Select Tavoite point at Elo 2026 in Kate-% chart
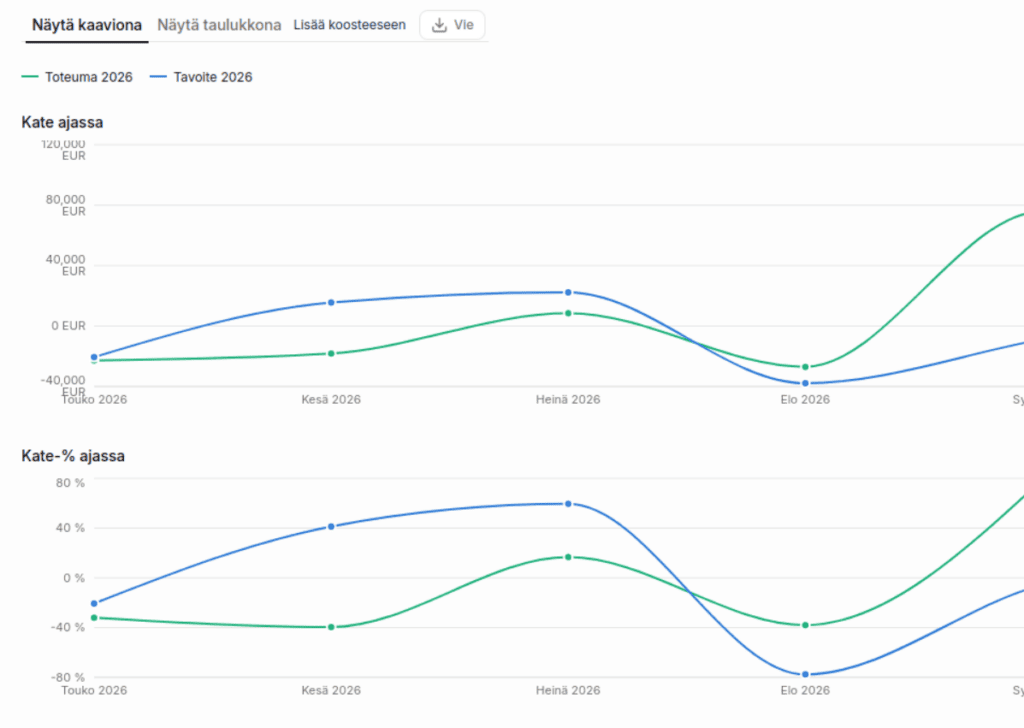The height and width of the screenshot is (728, 1024). tap(805, 674)
